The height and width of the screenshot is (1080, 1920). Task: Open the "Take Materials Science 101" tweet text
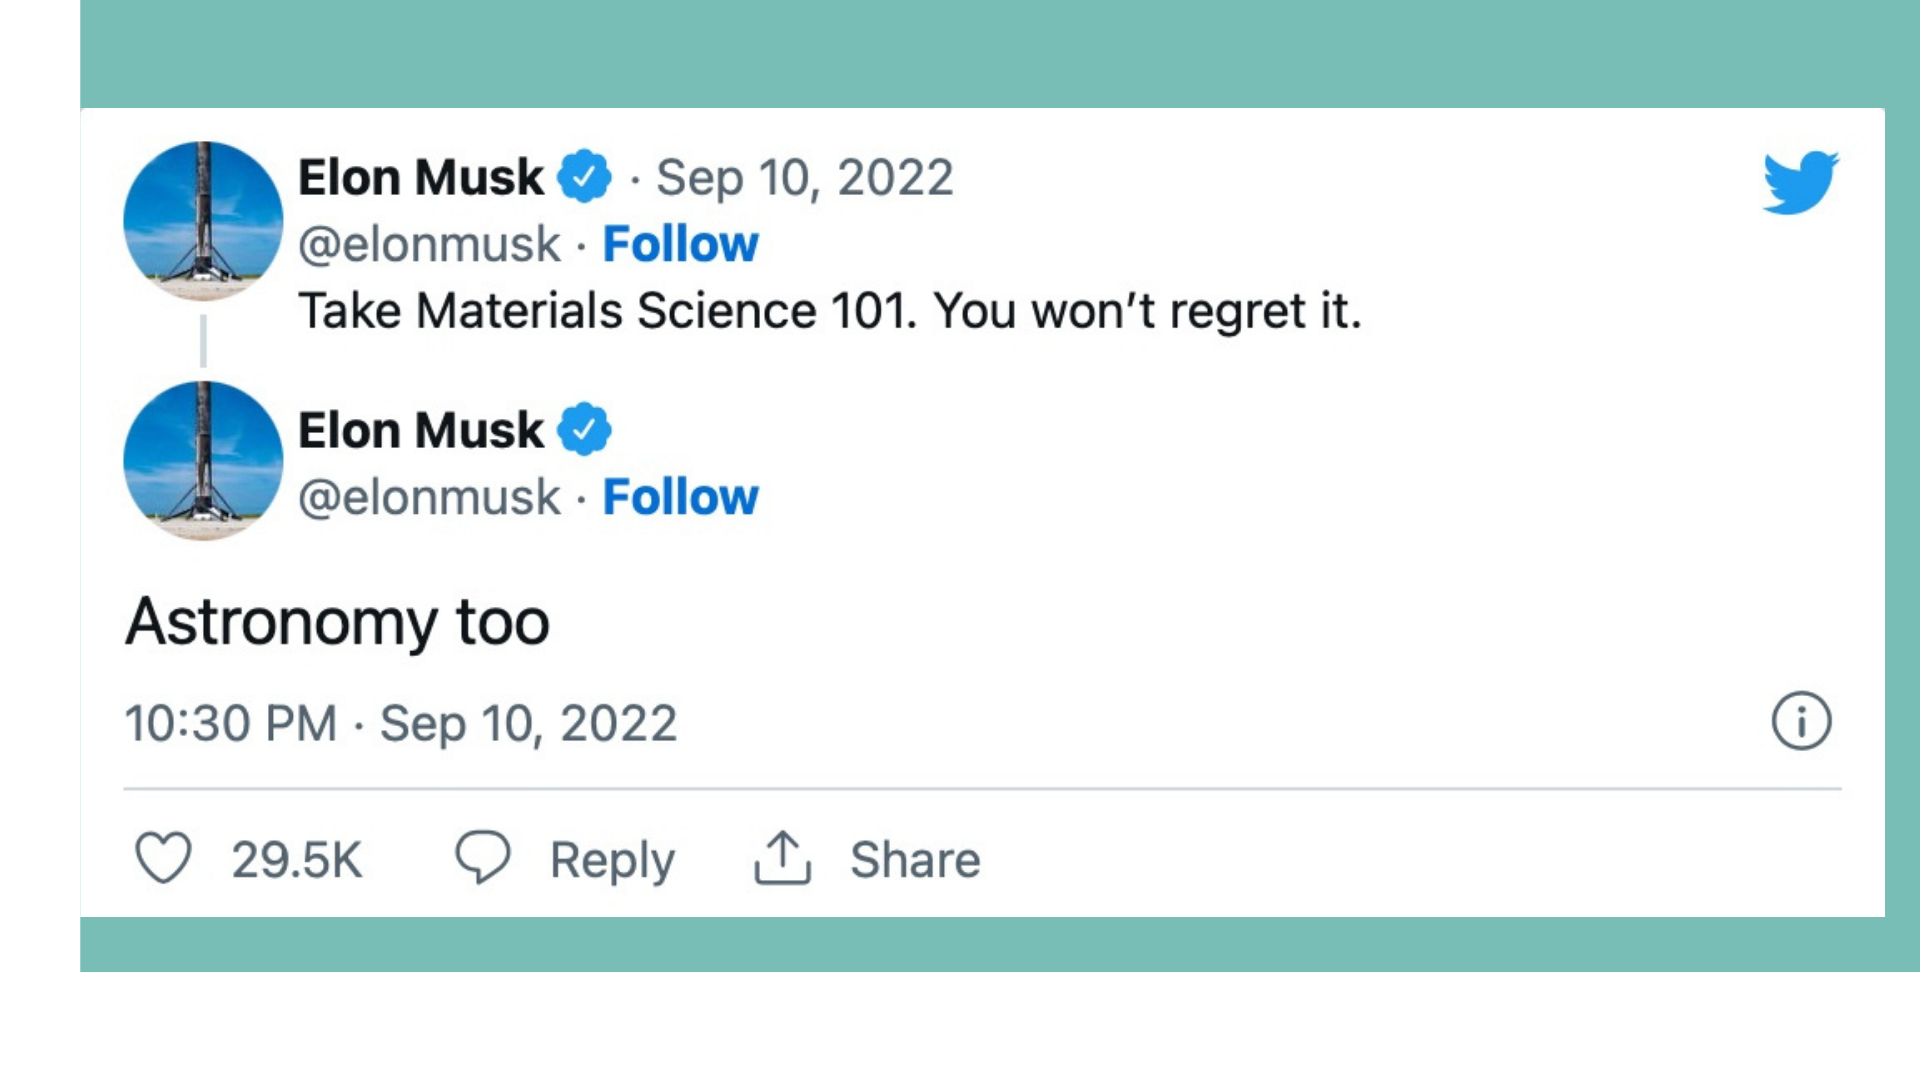pos(830,311)
